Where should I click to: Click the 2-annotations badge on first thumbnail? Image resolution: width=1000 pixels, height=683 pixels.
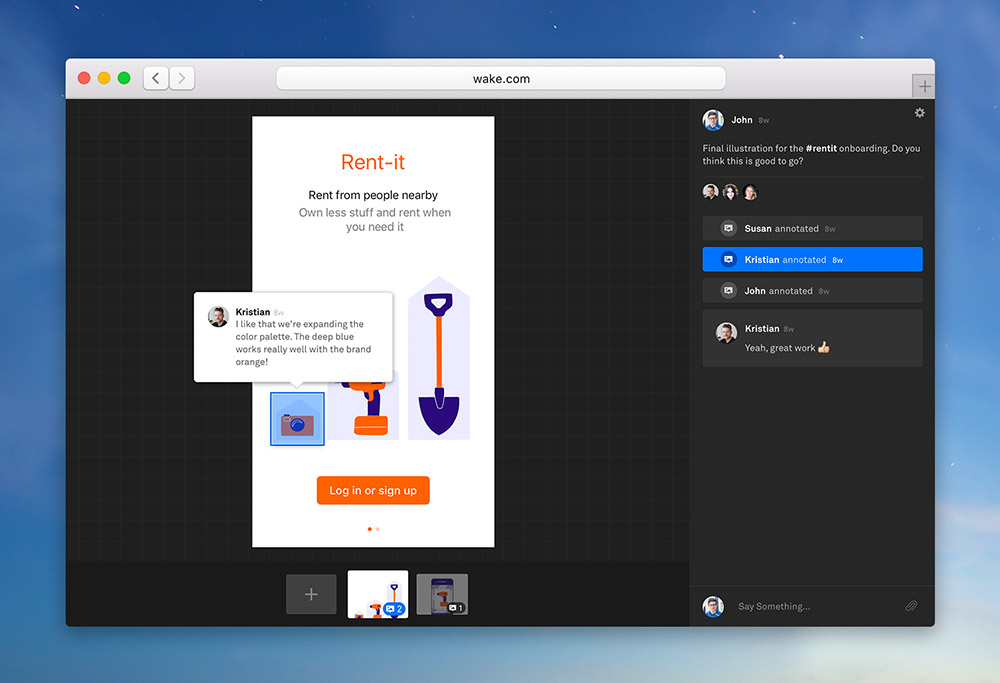click(x=394, y=609)
